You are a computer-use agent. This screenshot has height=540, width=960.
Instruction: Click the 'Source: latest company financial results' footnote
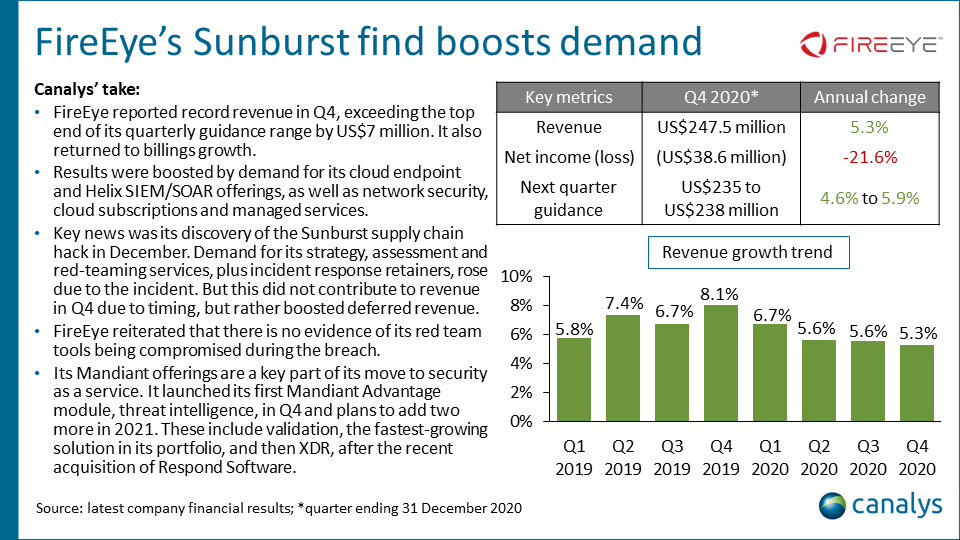279,508
